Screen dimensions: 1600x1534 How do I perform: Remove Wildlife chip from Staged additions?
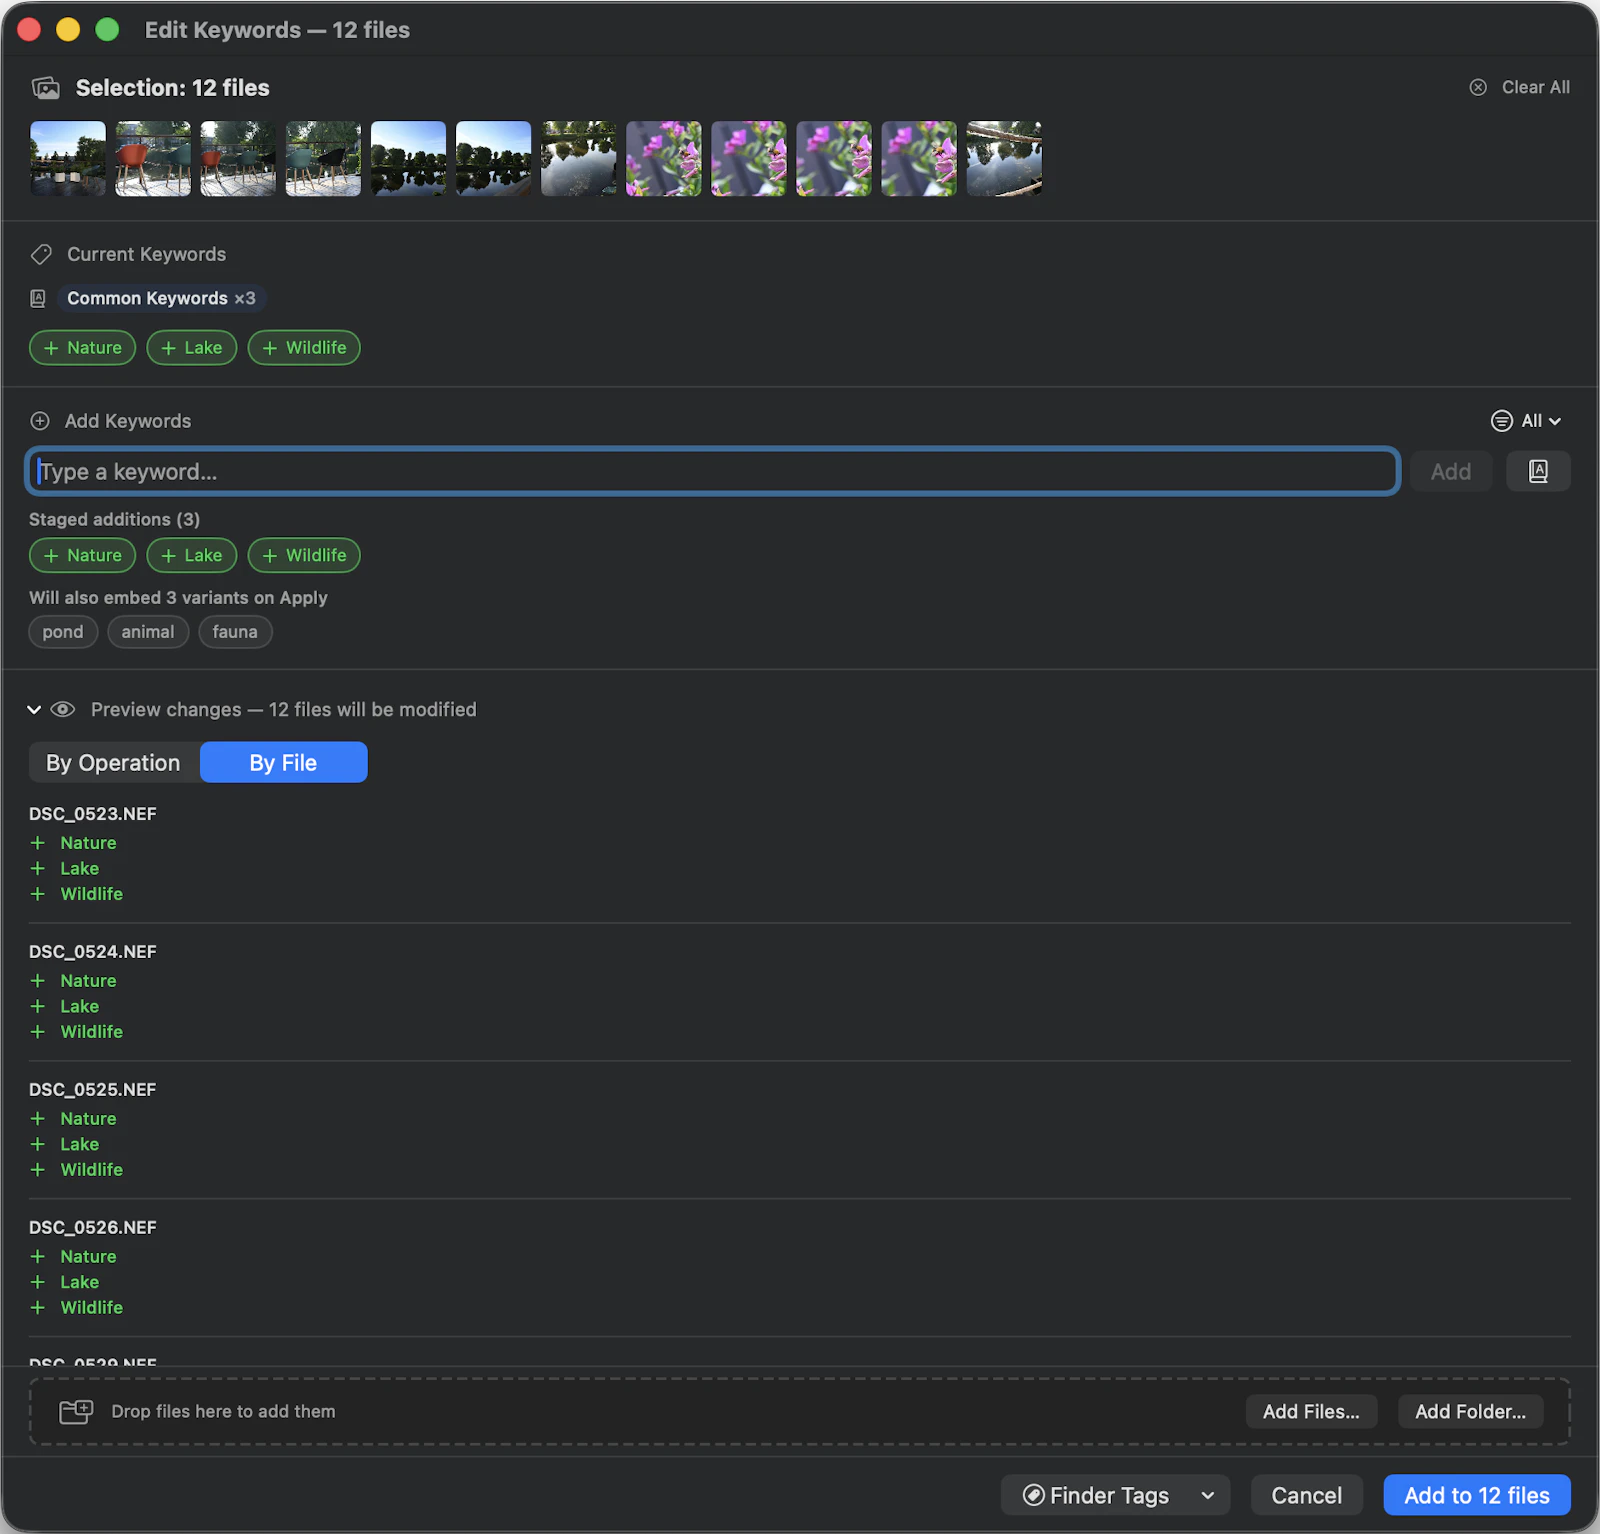click(x=304, y=555)
